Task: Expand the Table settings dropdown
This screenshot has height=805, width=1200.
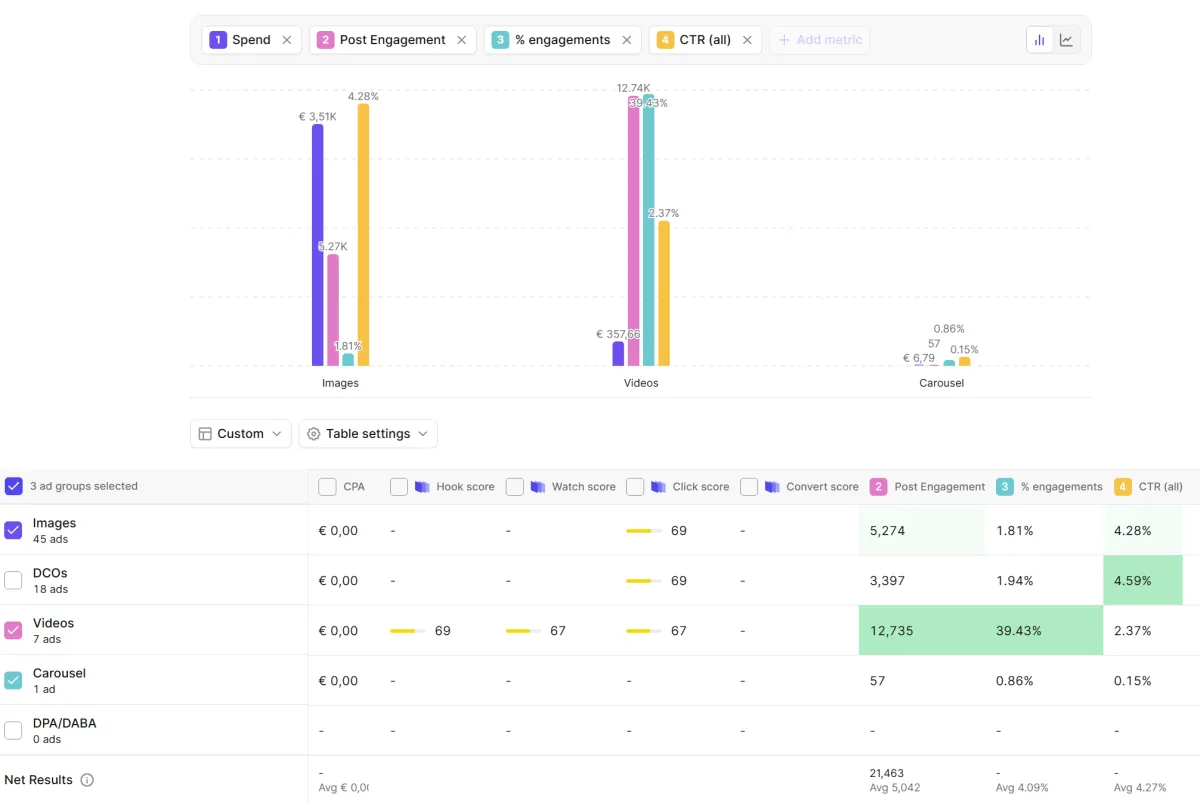Action: coord(368,434)
